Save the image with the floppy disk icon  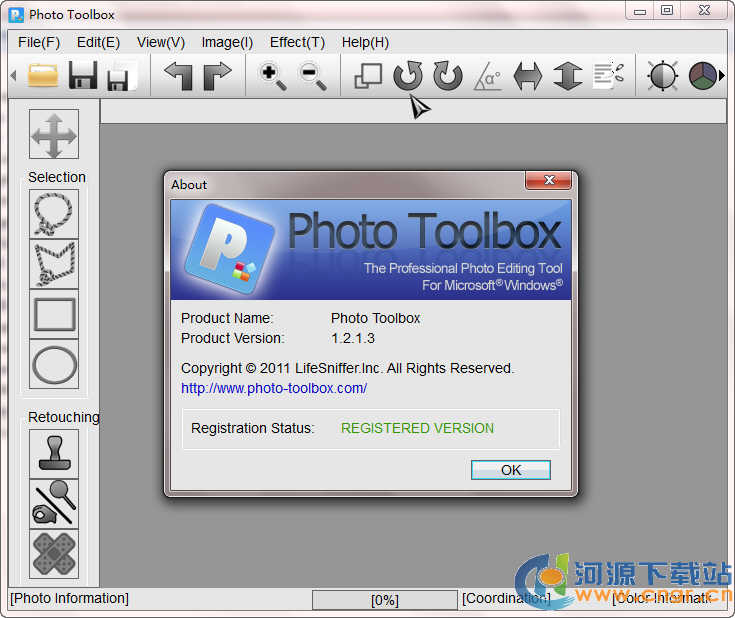83,75
